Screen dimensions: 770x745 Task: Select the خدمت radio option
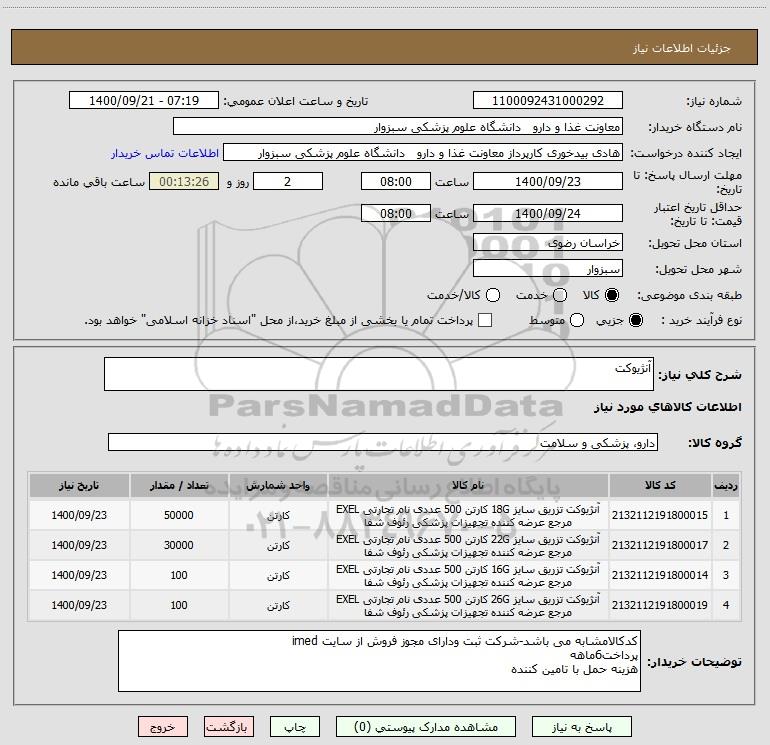click(560, 295)
